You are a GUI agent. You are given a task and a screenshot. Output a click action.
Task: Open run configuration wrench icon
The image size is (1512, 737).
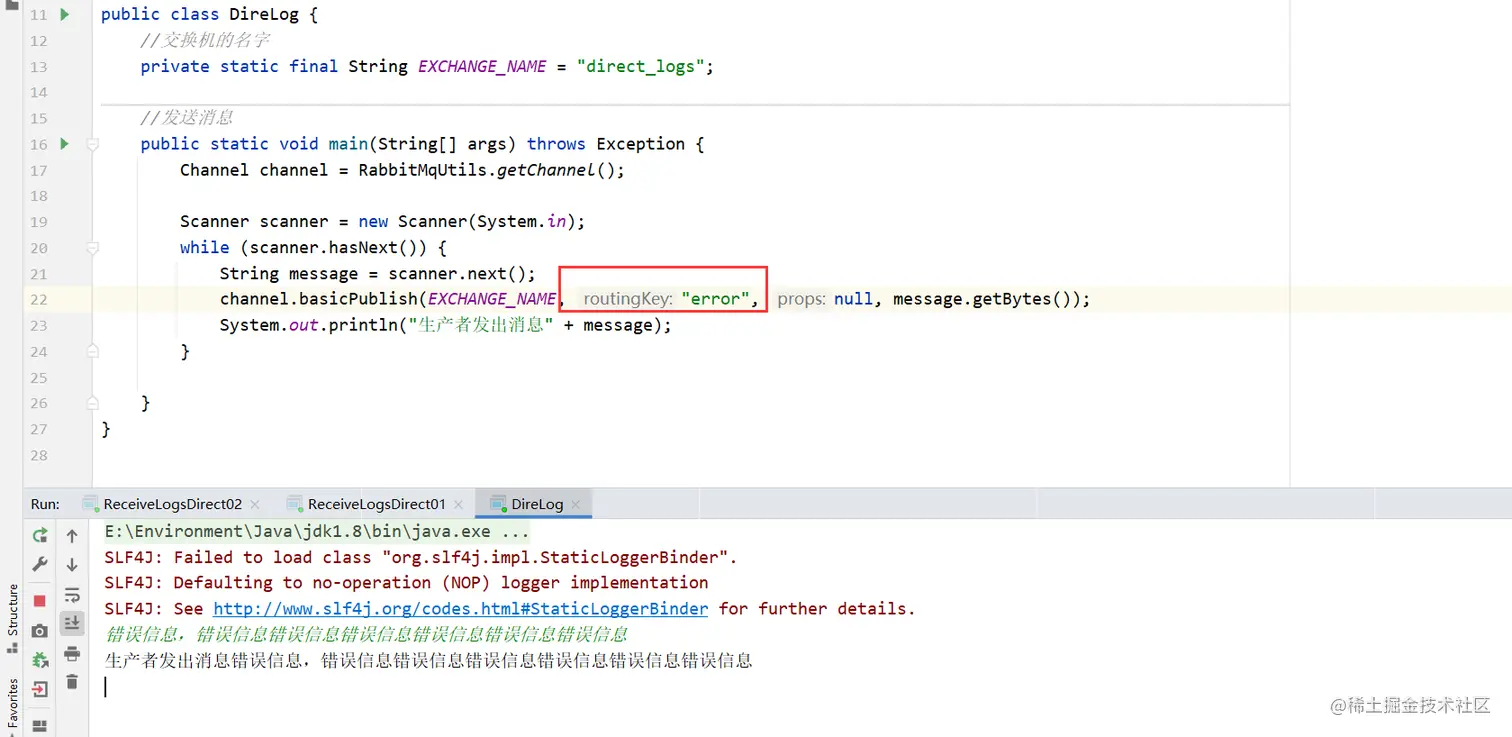click(x=40, y=564)
